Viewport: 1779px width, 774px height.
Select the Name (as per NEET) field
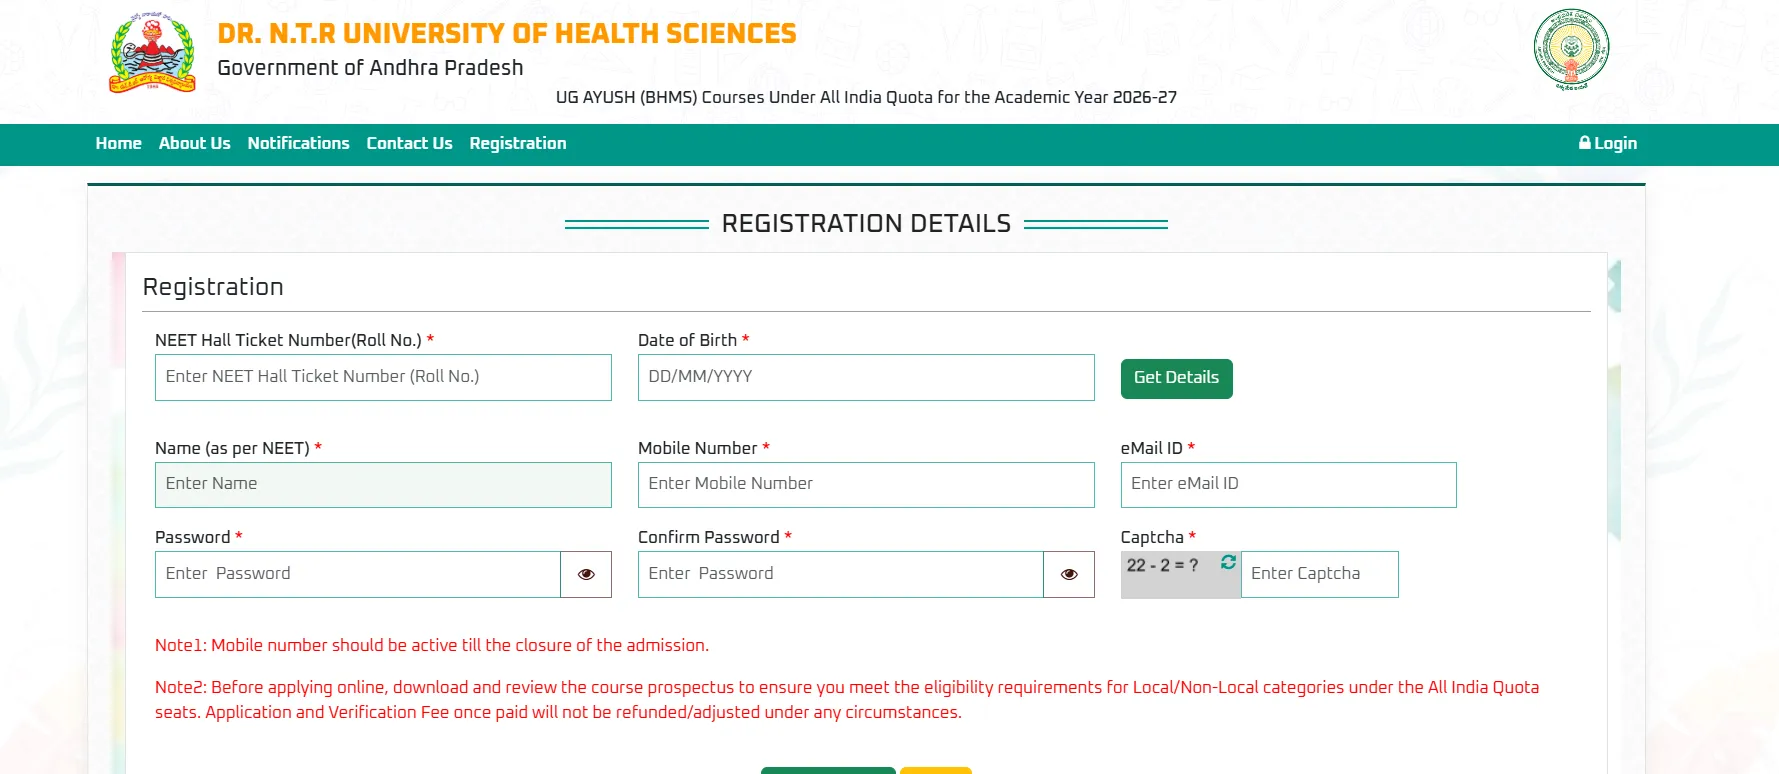383,484
